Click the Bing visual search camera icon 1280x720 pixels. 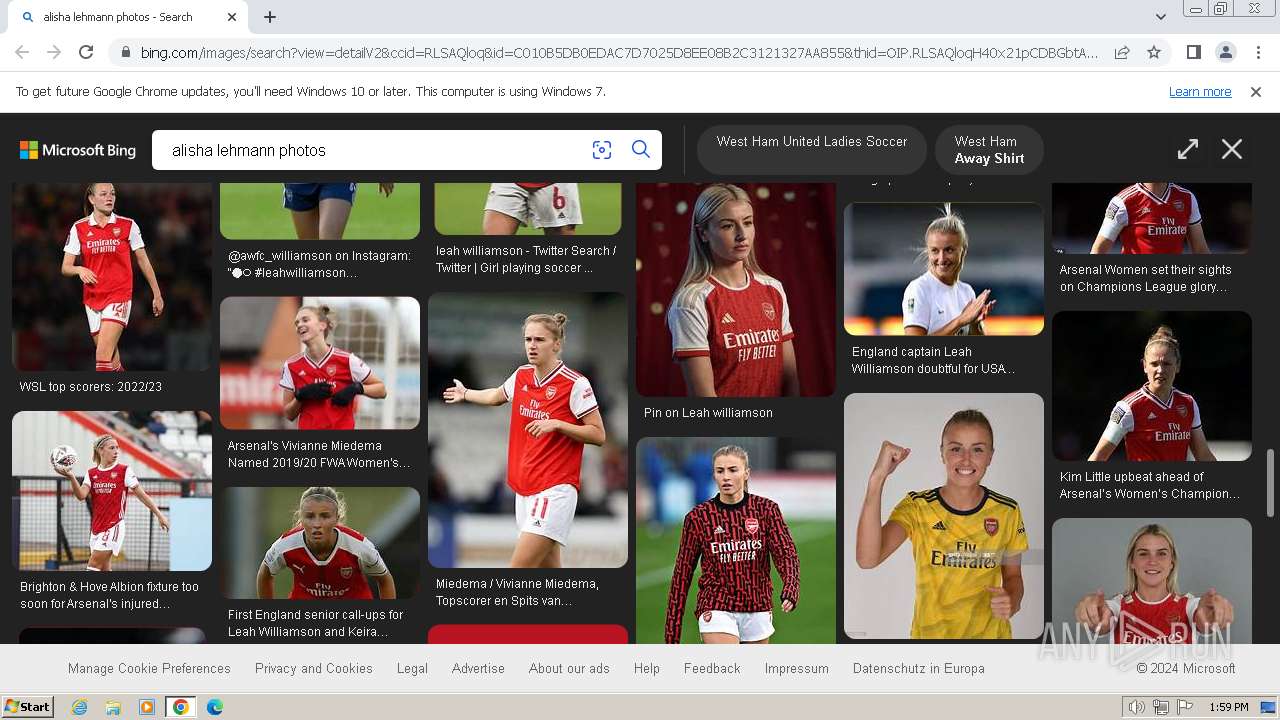point(601,150)
